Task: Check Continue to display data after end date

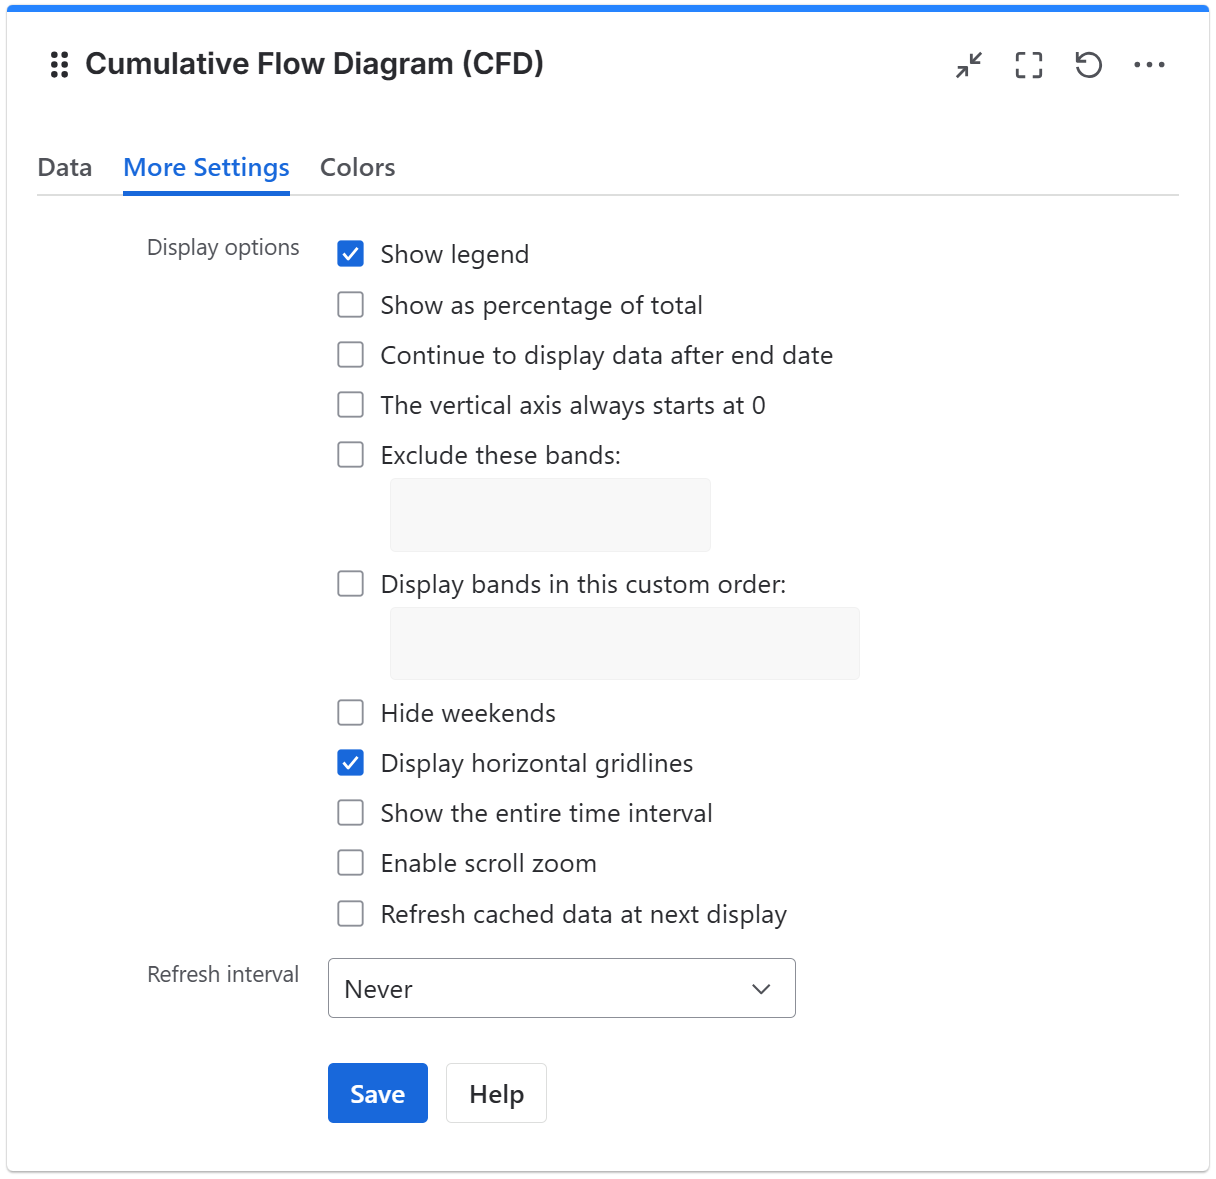Action: click(x=350, y=354)
